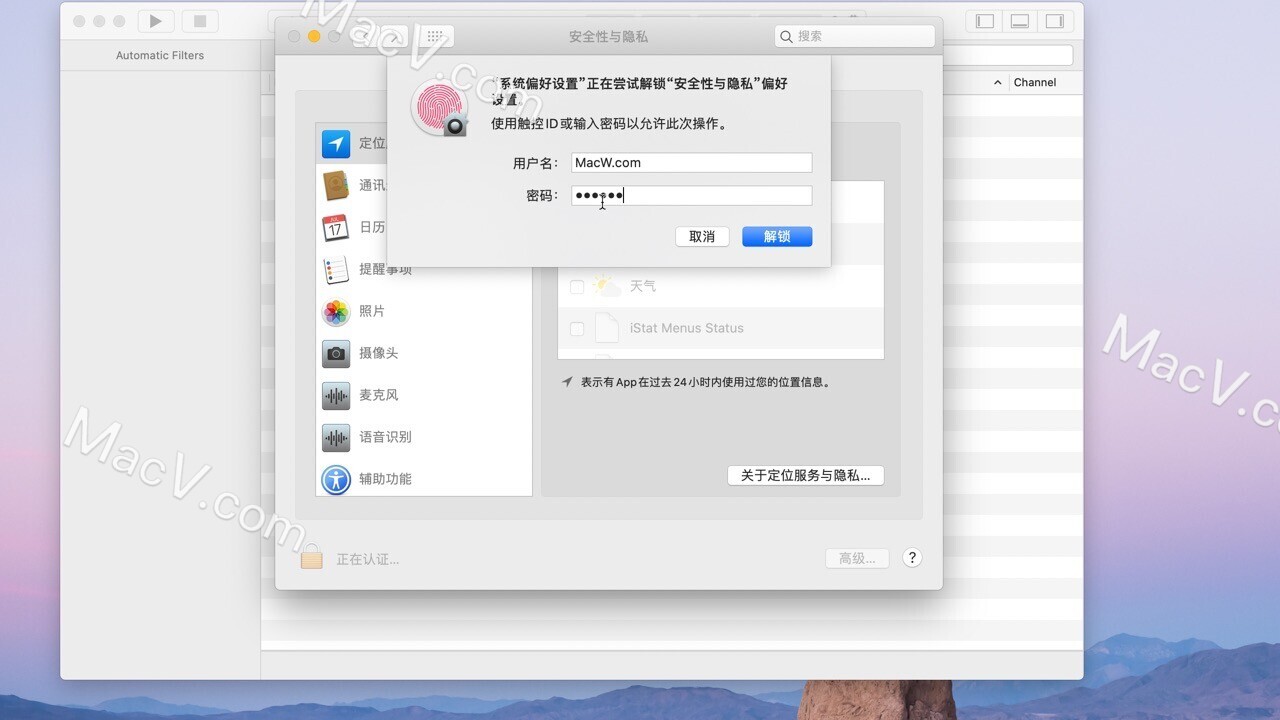Screen dimensions: 1280x720
Task: Select the 定位 location services icon in the sidebar
Action: (336, 144)
